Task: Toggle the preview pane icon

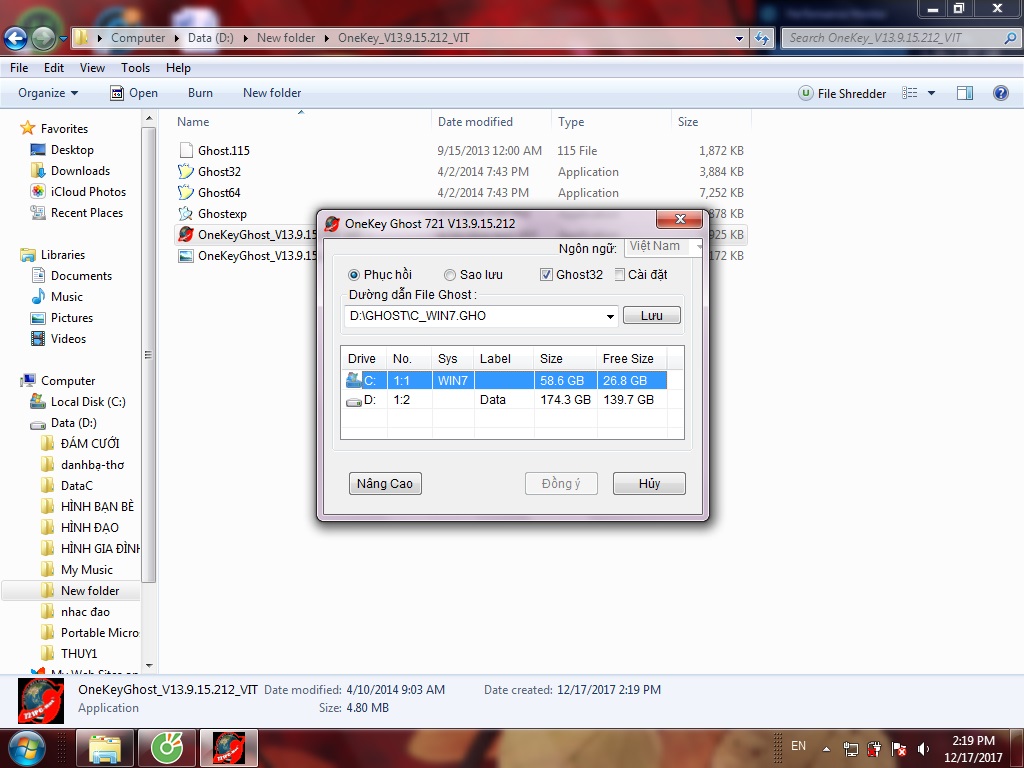Action: [964, 93]
